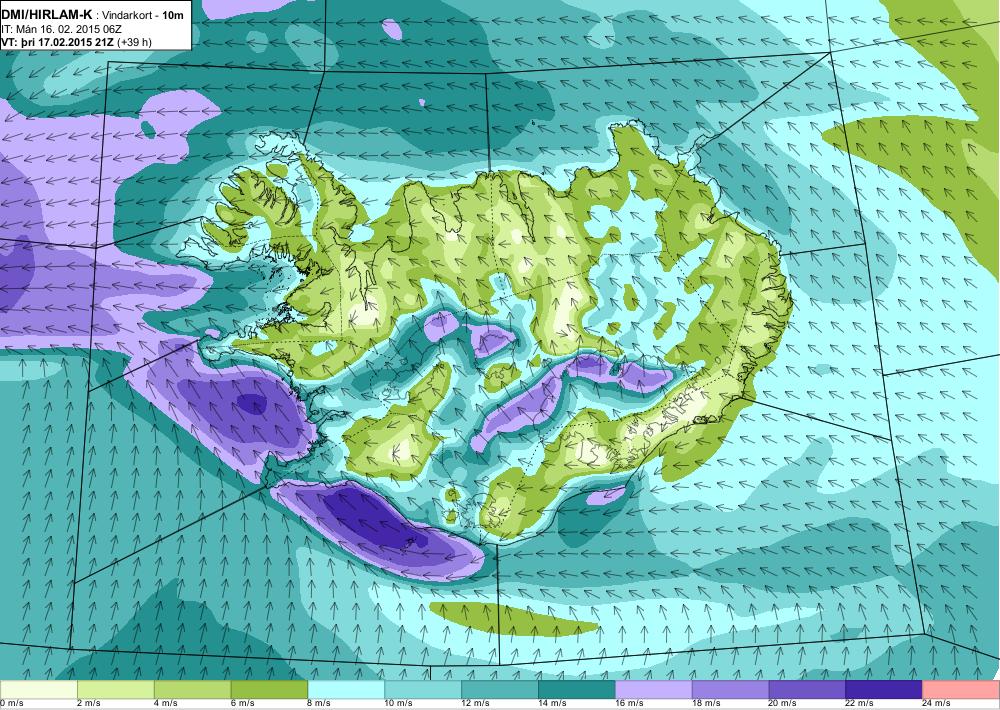
Task: Select the yellow-green 4–6 m/s legend swatch
Action: click(x=193, y=690)
